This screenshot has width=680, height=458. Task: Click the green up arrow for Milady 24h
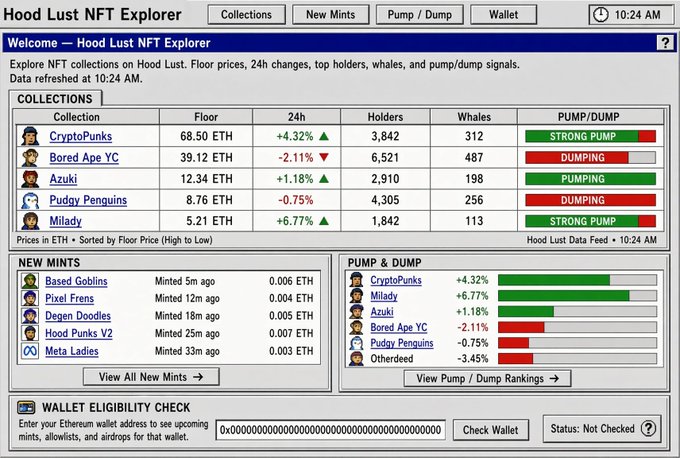click(x=324, y=221)
